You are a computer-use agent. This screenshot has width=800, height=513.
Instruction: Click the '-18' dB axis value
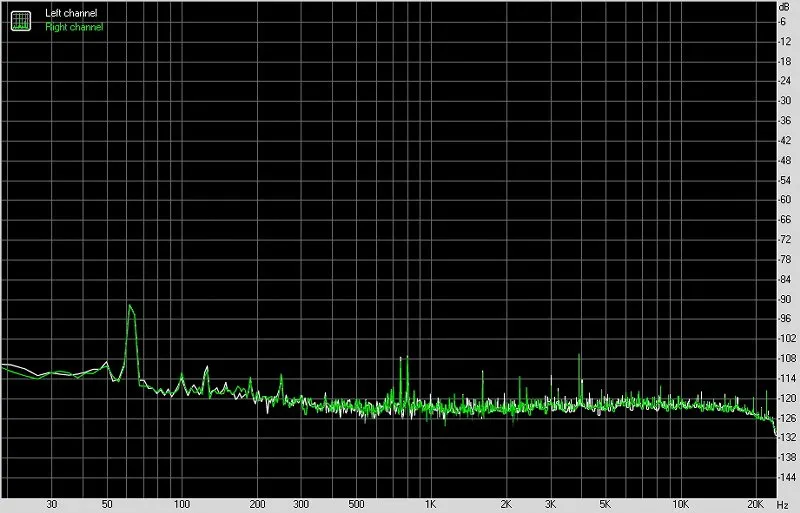click(785, 62)
